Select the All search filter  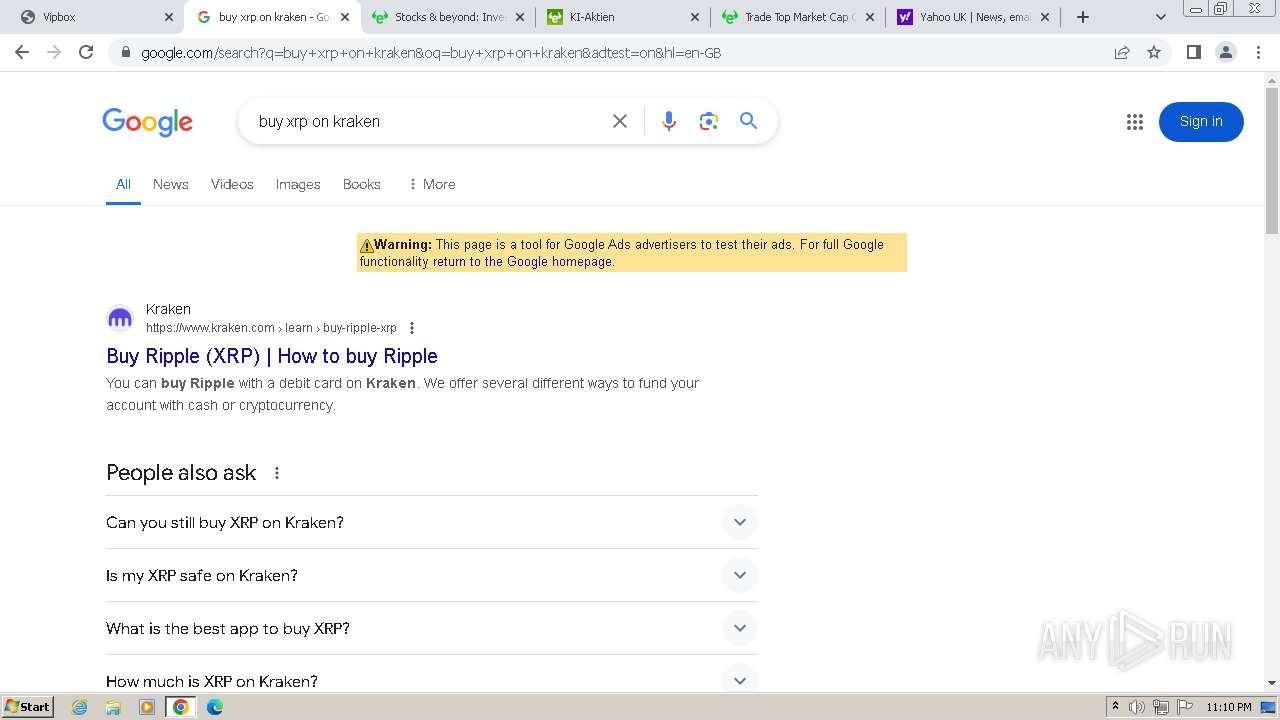pyautogui.click(x=123, y=184)
